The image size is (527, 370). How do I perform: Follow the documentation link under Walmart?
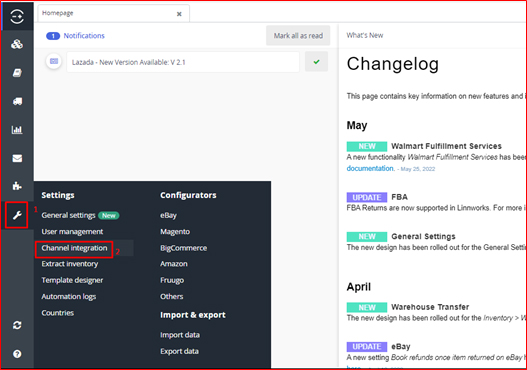370,168
